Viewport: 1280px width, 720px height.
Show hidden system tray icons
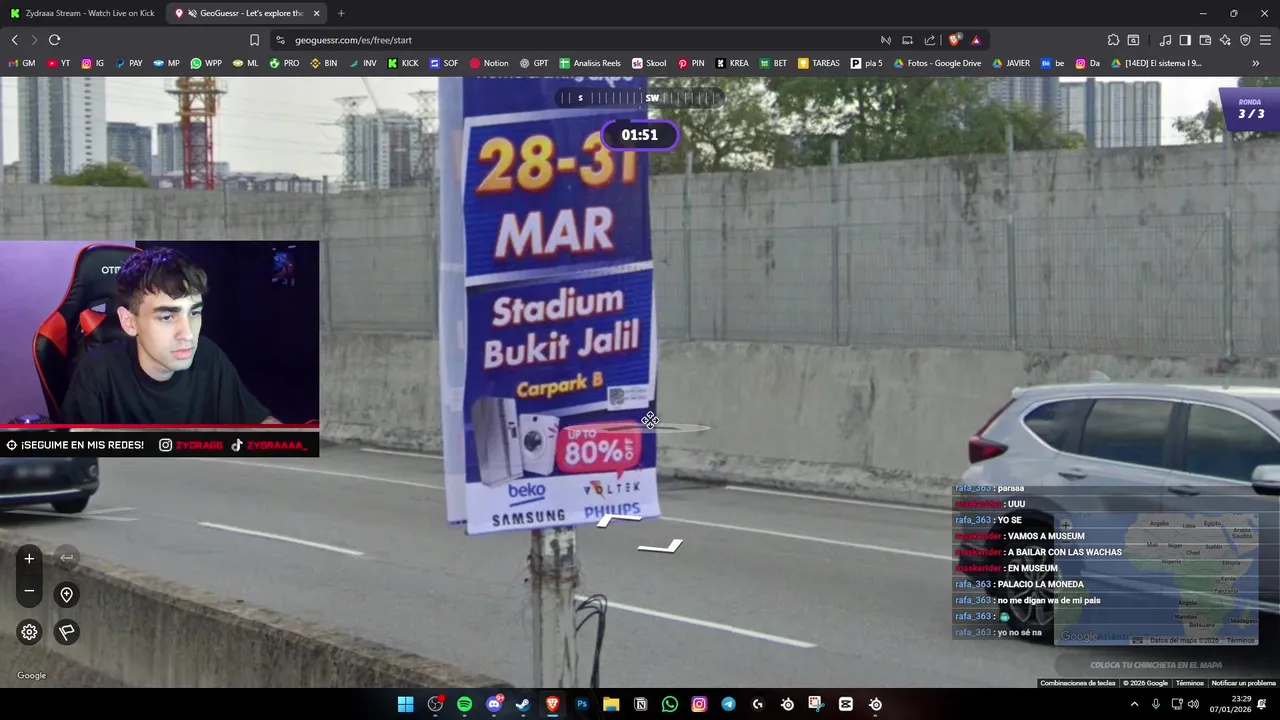click(x=1134, y=704)
